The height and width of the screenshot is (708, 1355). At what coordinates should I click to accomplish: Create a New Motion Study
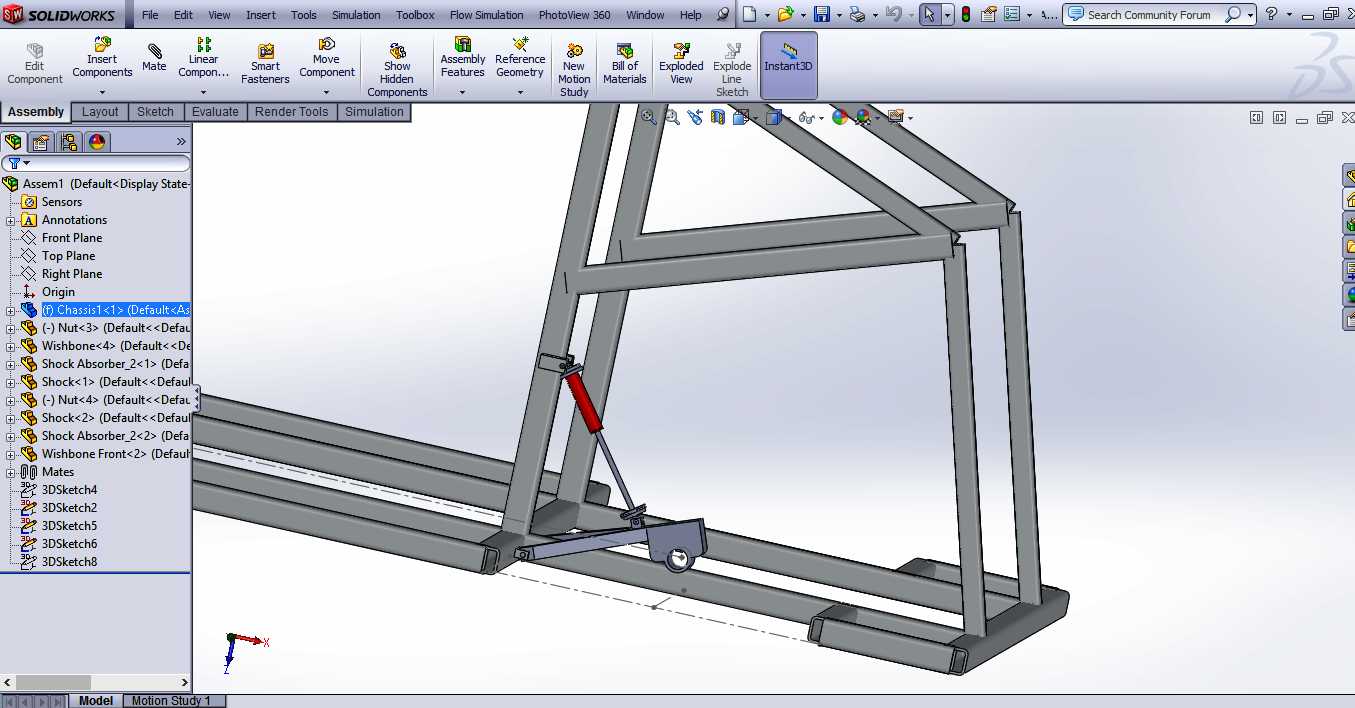574,70
